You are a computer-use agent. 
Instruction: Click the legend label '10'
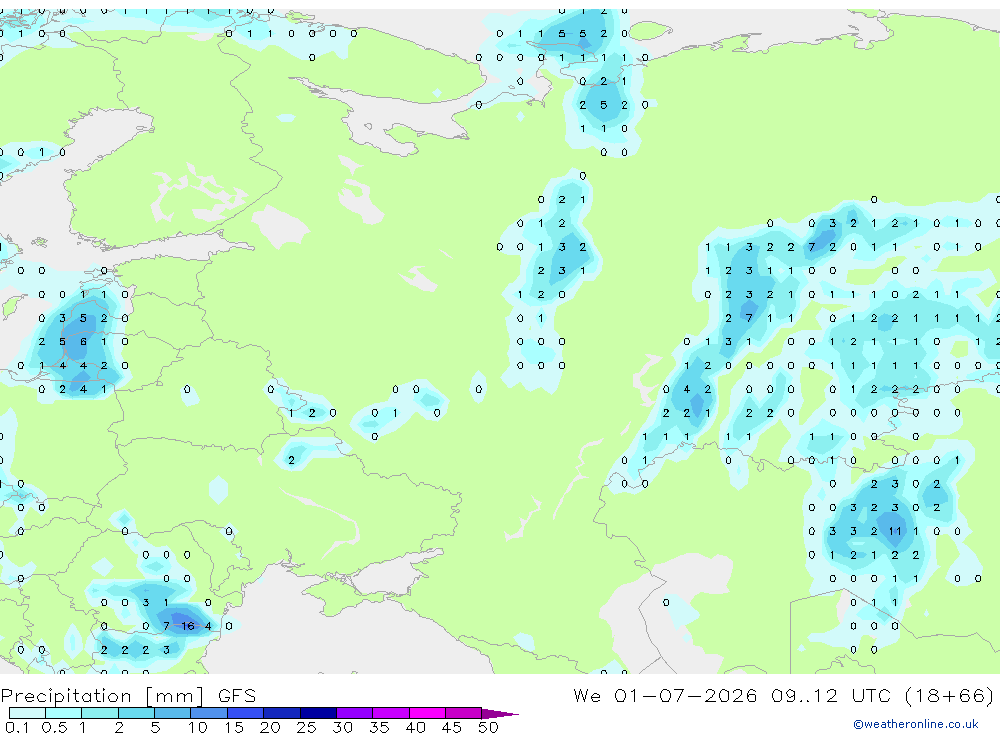tap(197, 727)
